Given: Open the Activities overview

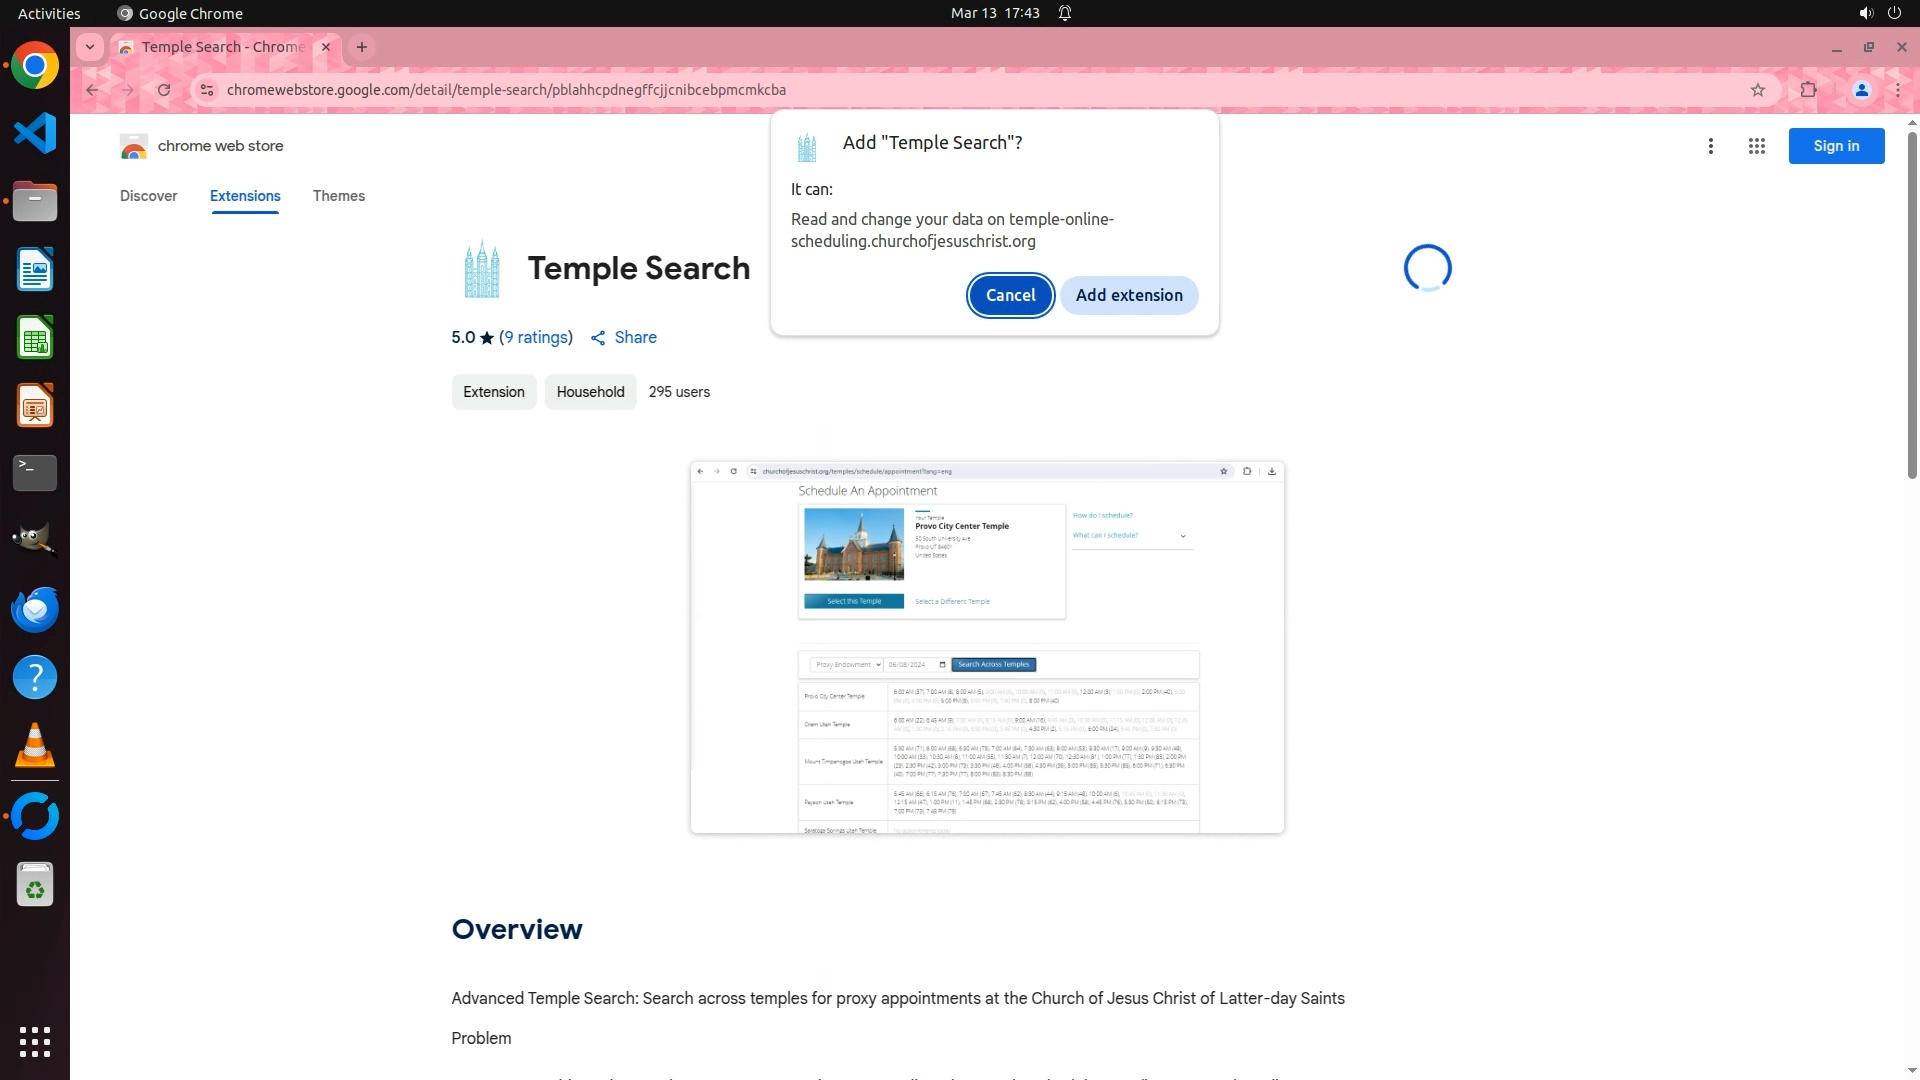Looking at the screenshot, I should [49, 13].
